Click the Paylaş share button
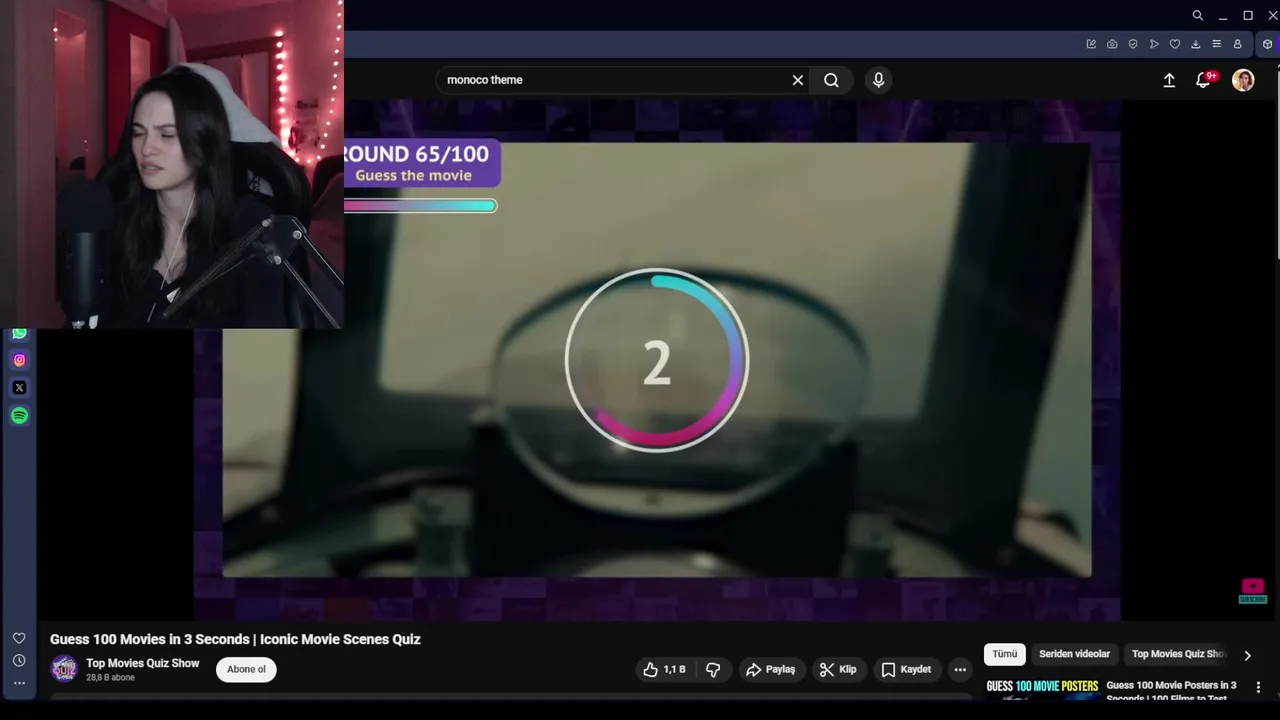1280x720 pixels. tap(770, 670)
